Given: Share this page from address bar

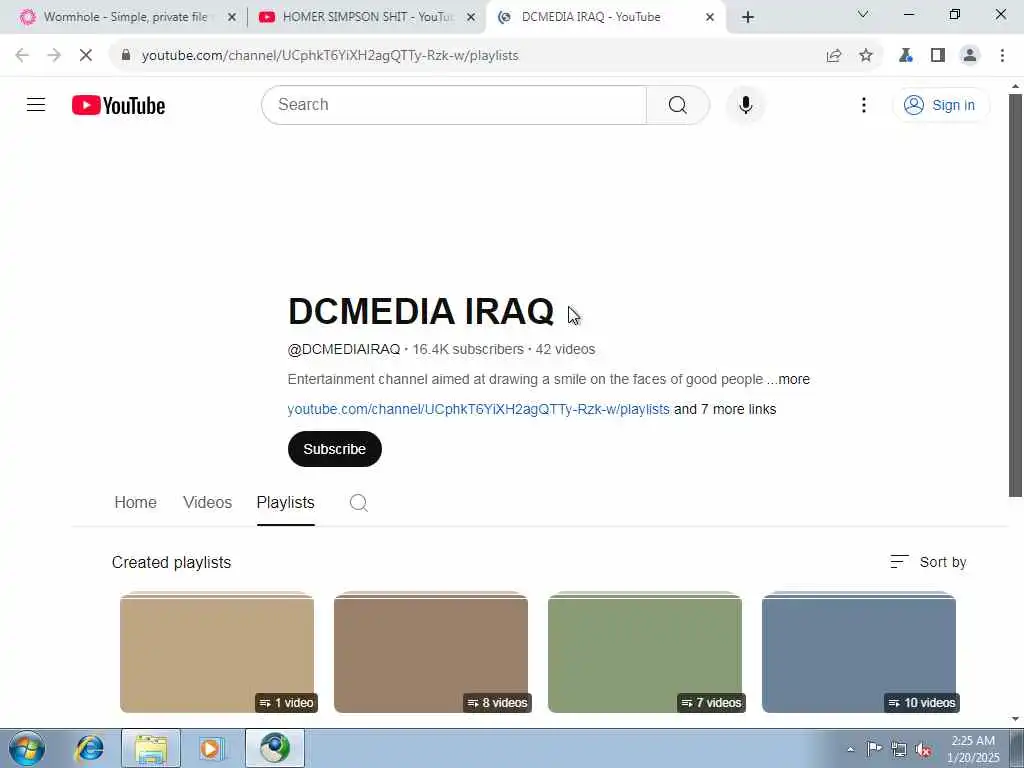Looking at the screenshot, I should click(833, 56).
